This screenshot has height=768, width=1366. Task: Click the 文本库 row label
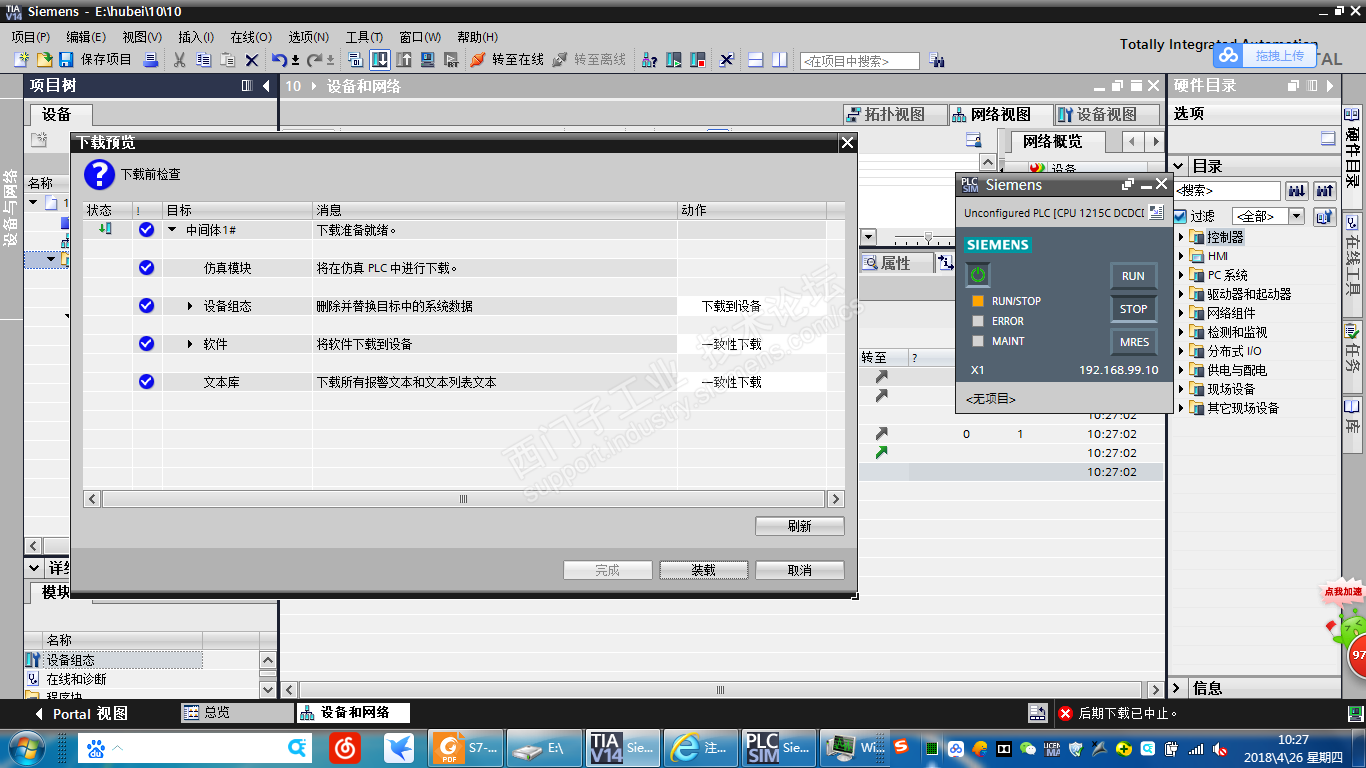click(x=222, y=382)
